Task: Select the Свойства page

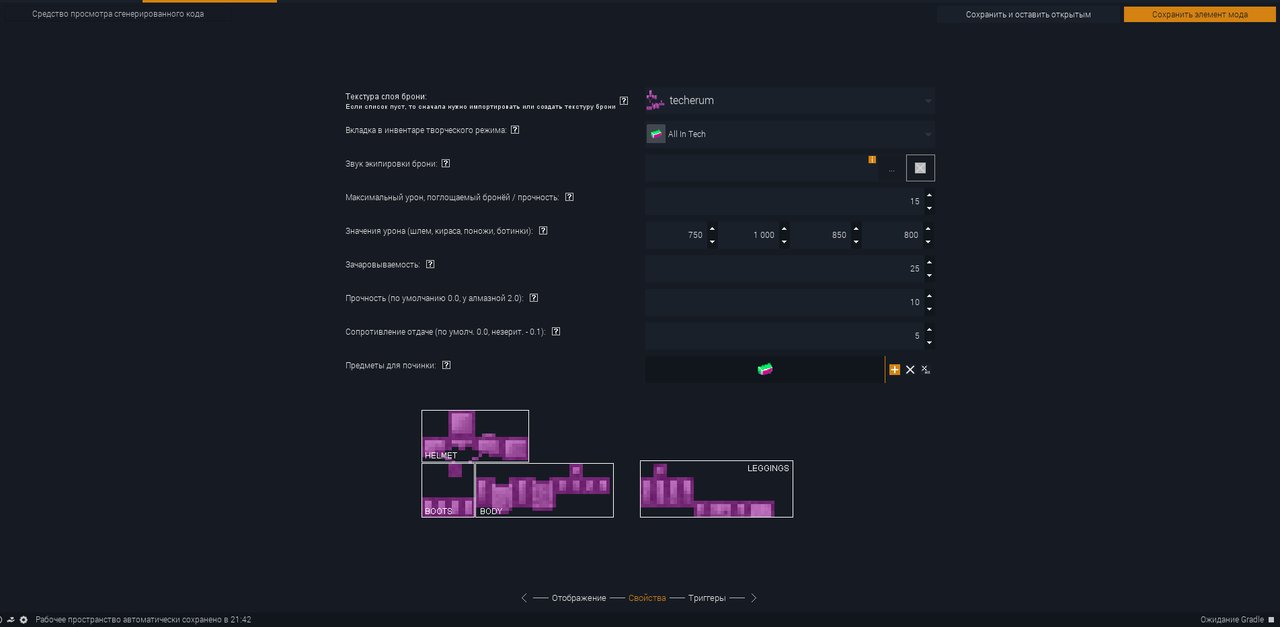Action: tap(647, 598)
